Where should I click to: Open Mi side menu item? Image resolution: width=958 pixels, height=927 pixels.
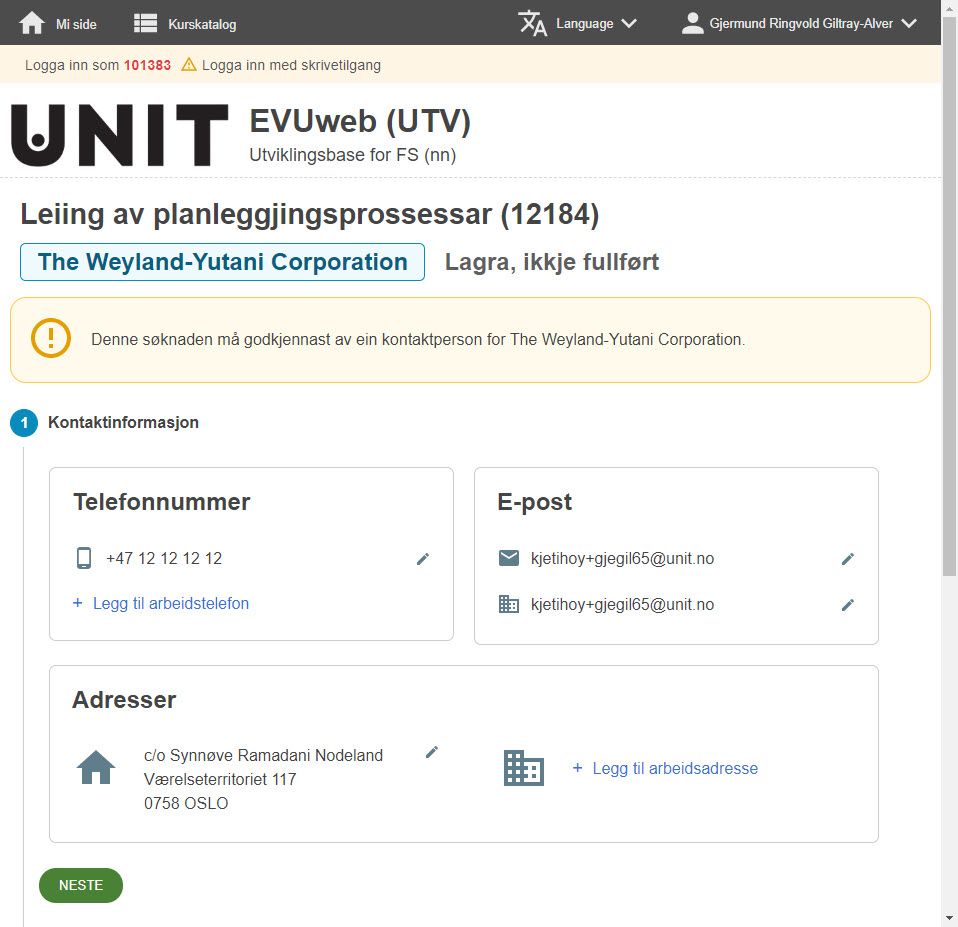pos(76,24)
